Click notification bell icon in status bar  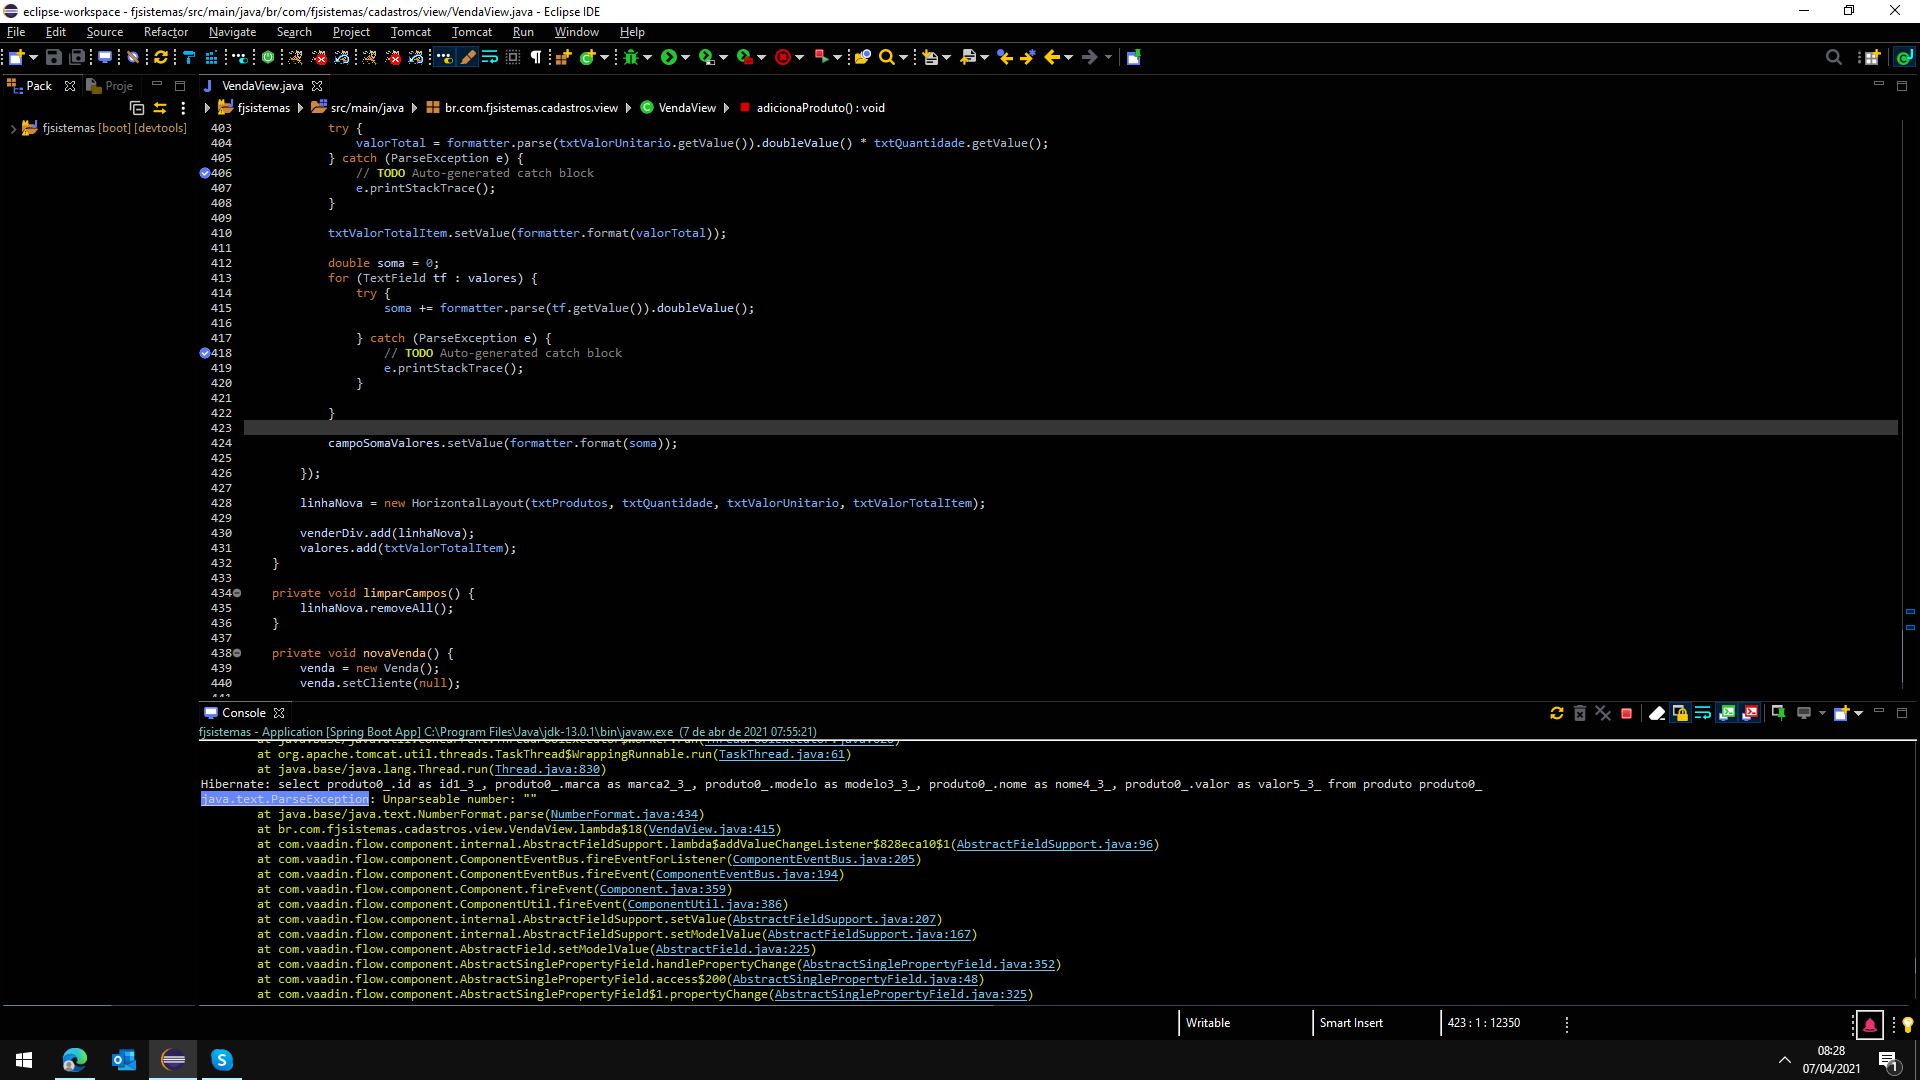click(1869, 1025)
